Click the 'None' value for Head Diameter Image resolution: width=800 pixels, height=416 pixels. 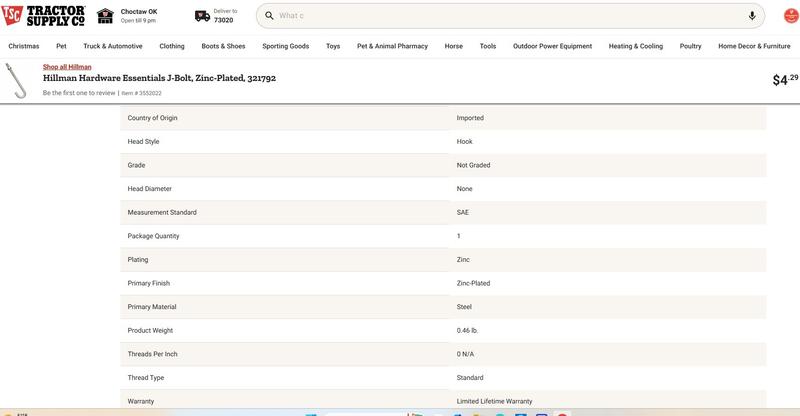464,189
